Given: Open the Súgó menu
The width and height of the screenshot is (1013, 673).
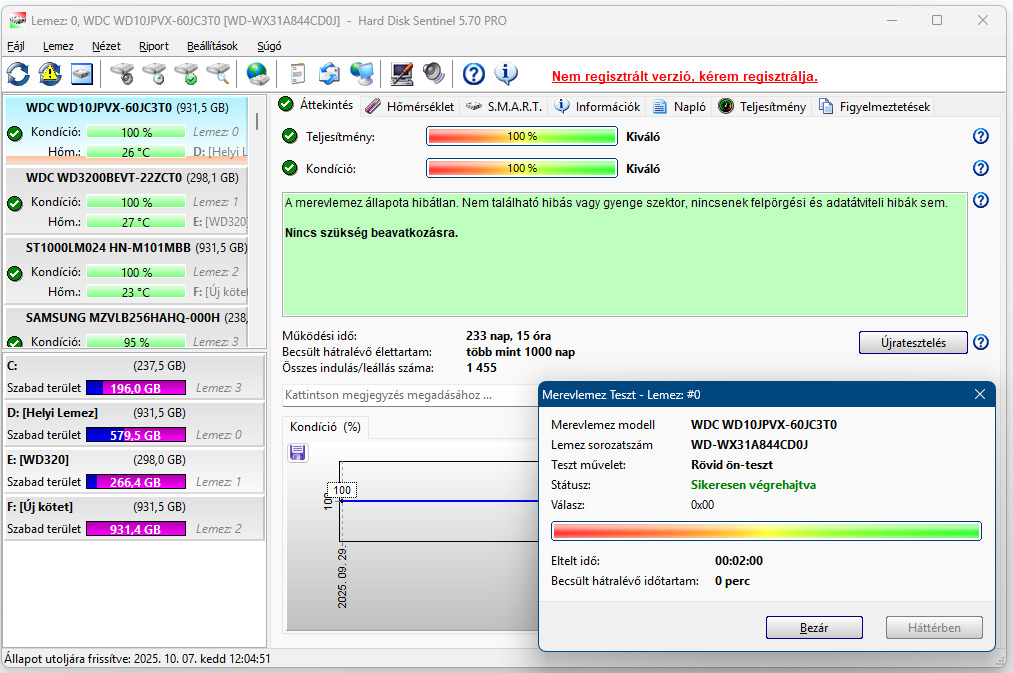Looking at the screenshot, I should pyautogui.click(x=269, y=47).
